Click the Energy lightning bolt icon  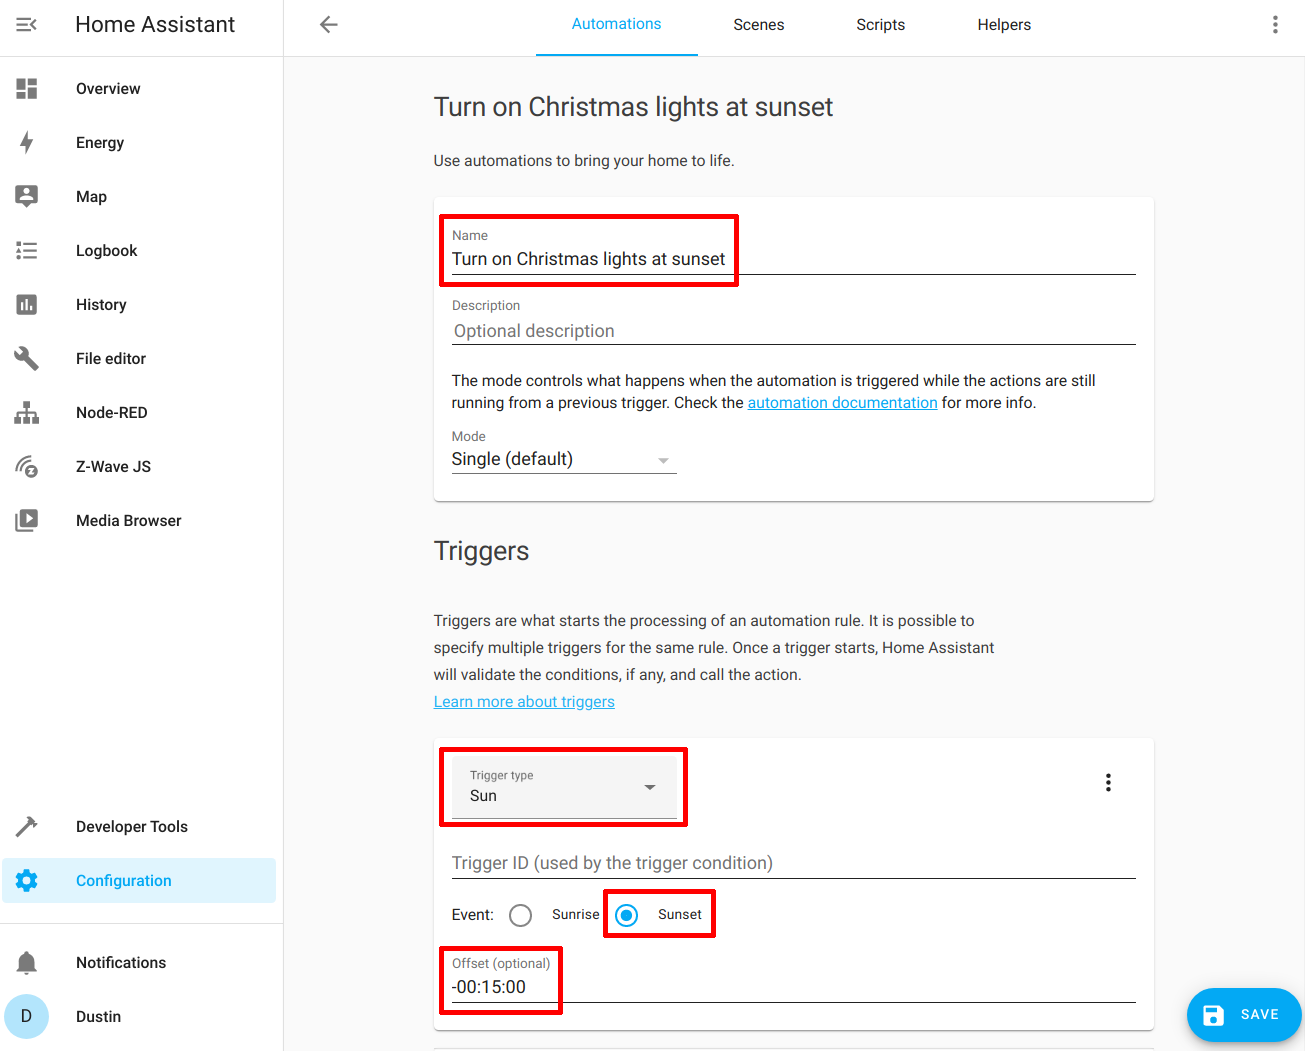point(27,143)
